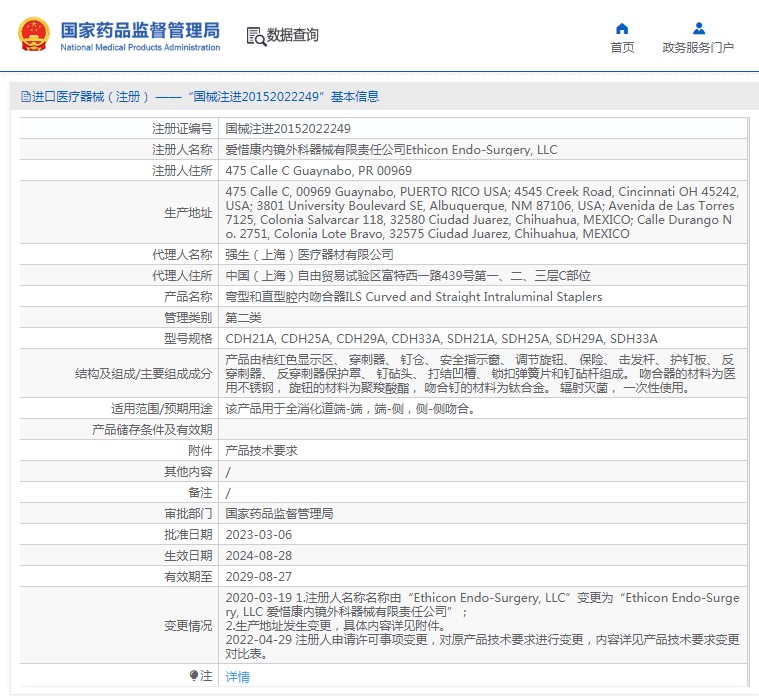
Task: Click the document icon before 进口医疗器械
Action: (26, 97)
